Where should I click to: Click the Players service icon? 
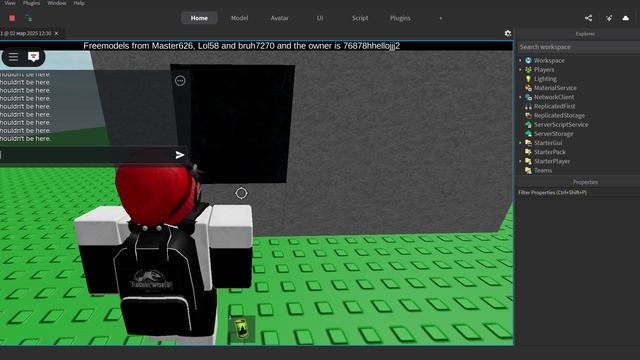pyautogui.click(x=528, y=70)
